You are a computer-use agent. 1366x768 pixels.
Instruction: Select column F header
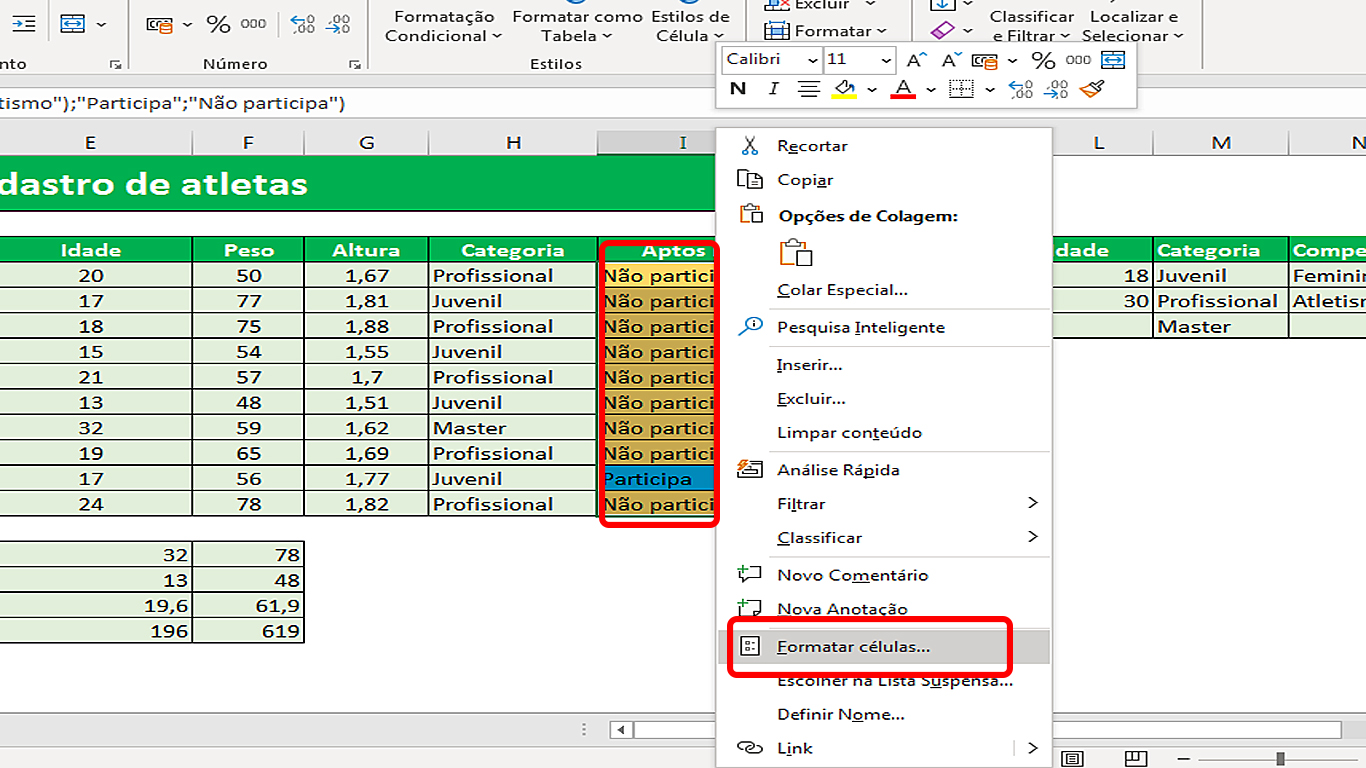[x=248, y=143]
